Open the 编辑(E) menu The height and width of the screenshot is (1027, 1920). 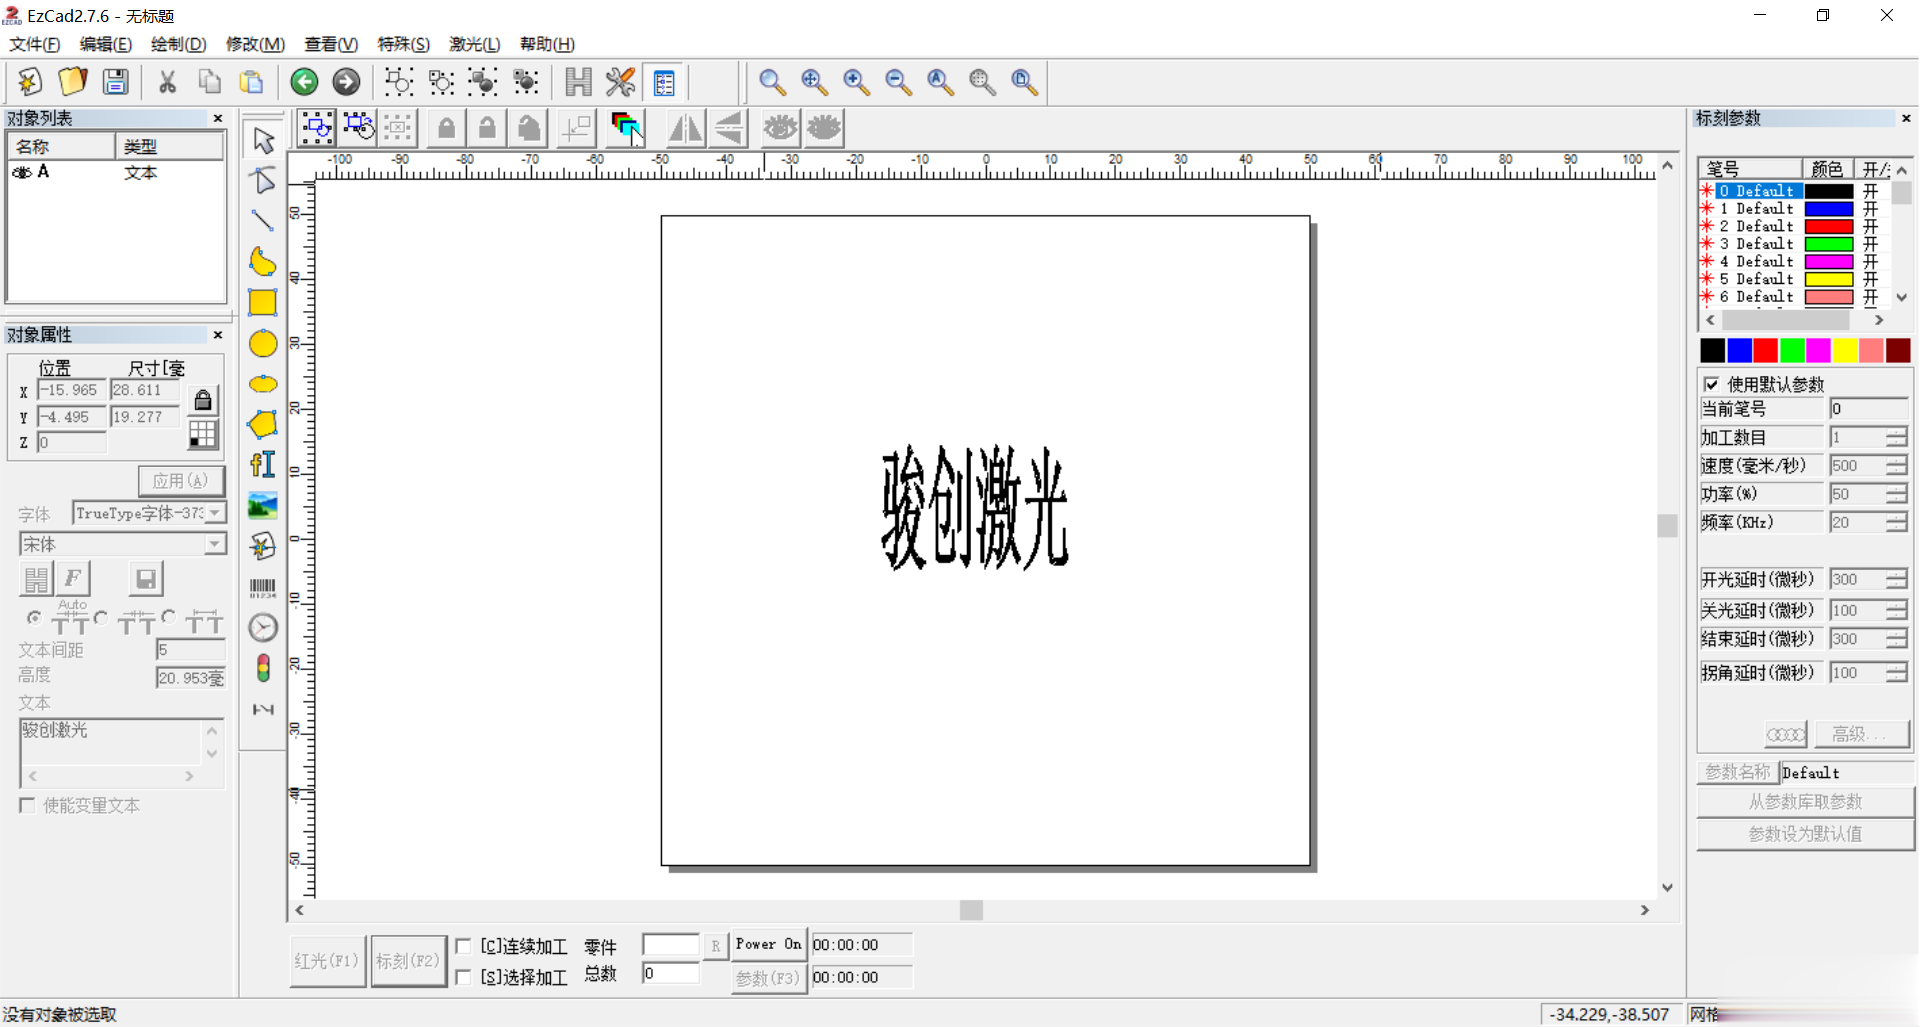point(105,44)
